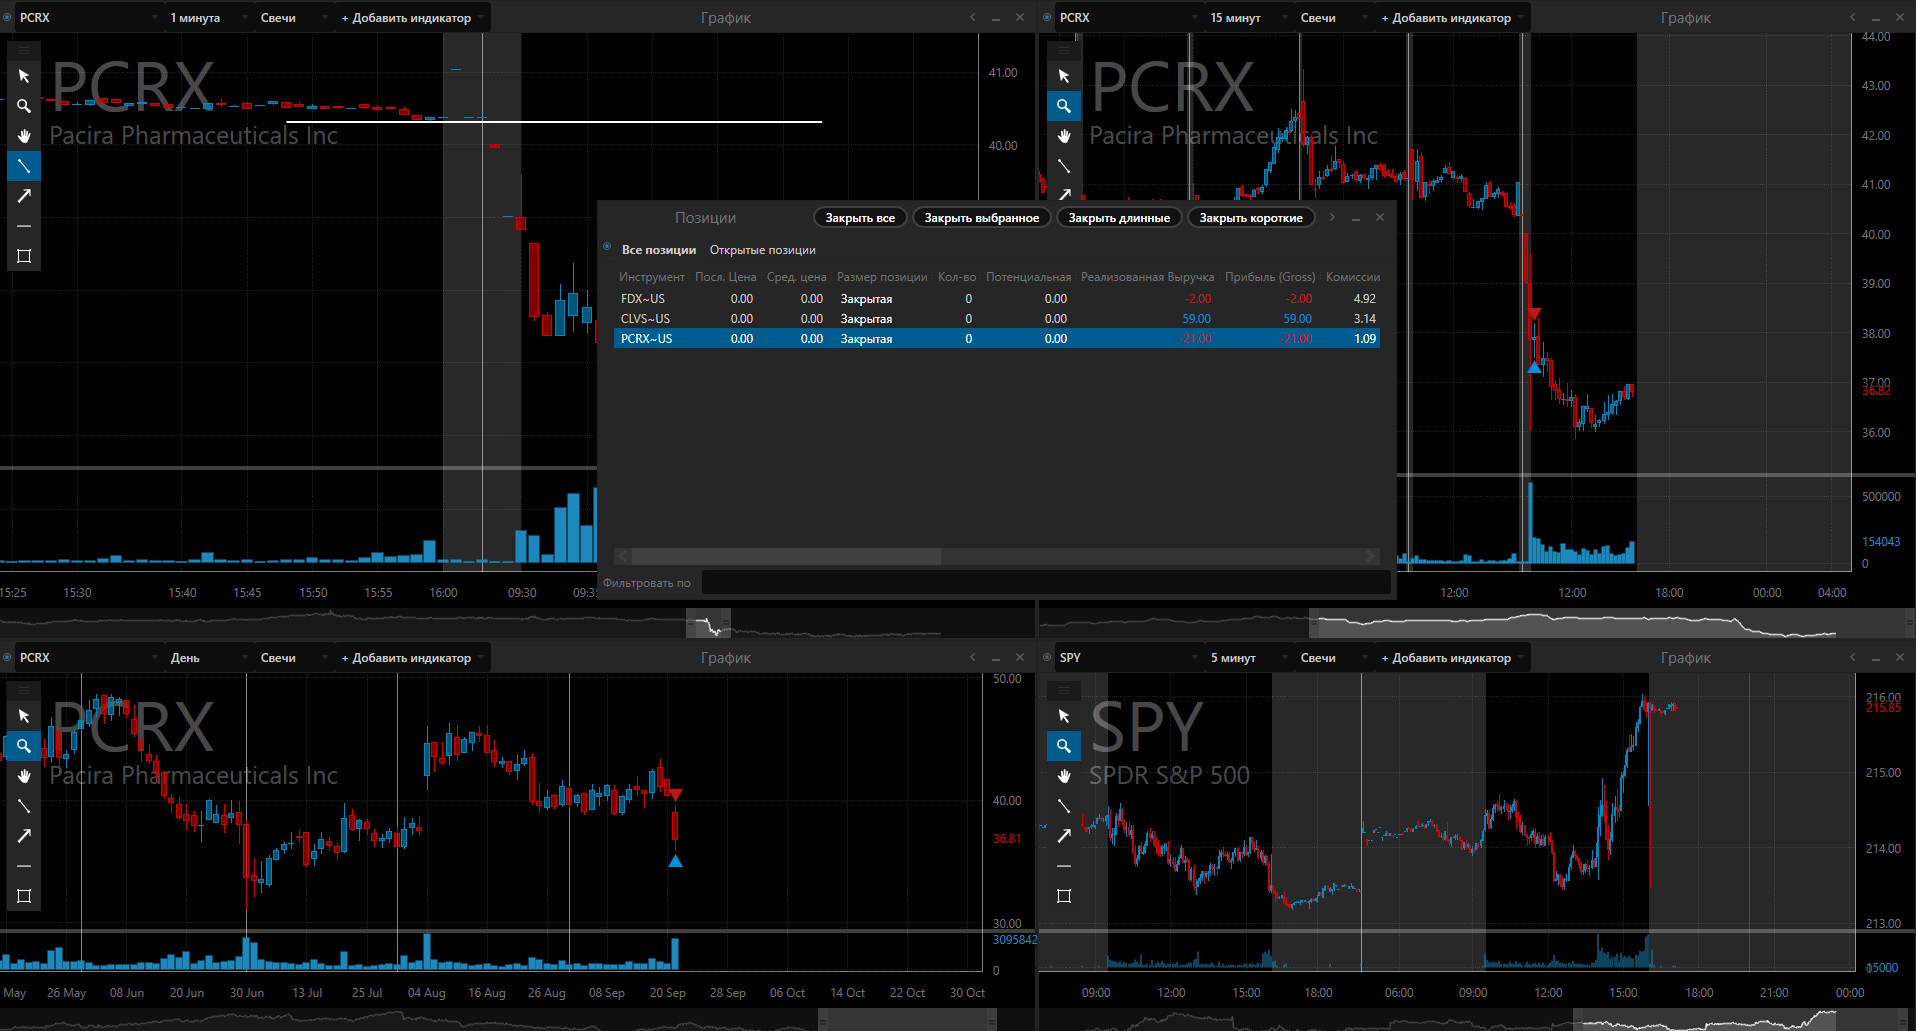Toggle the link circle on PCRX 1-minute chart
The image size is (1916, 1031).
(7, 17)
